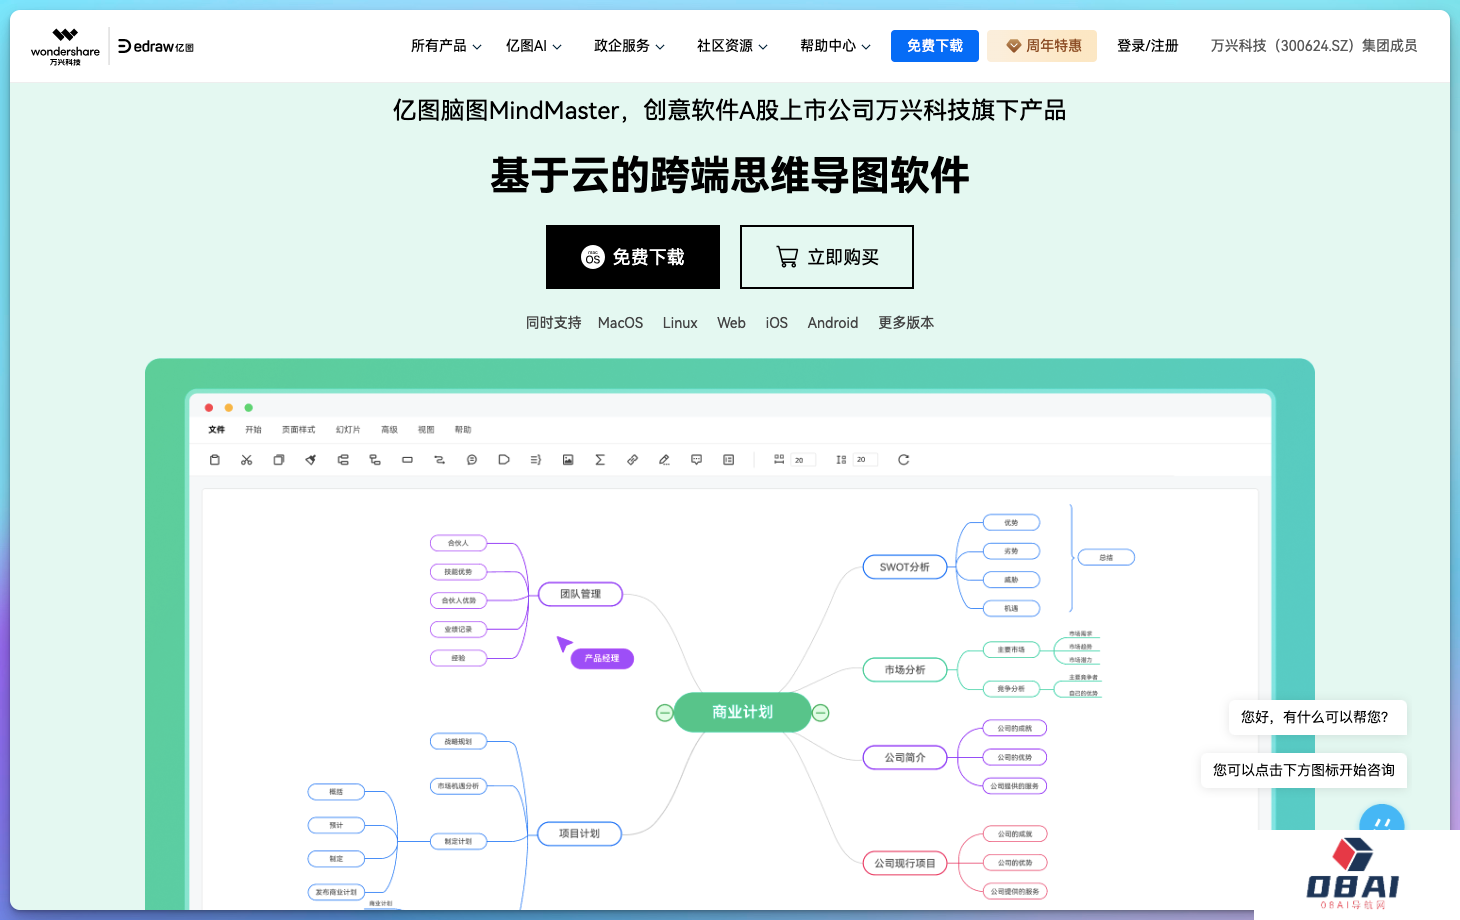Click the iOS platform link
The image size is (1460, 920).
777,323
